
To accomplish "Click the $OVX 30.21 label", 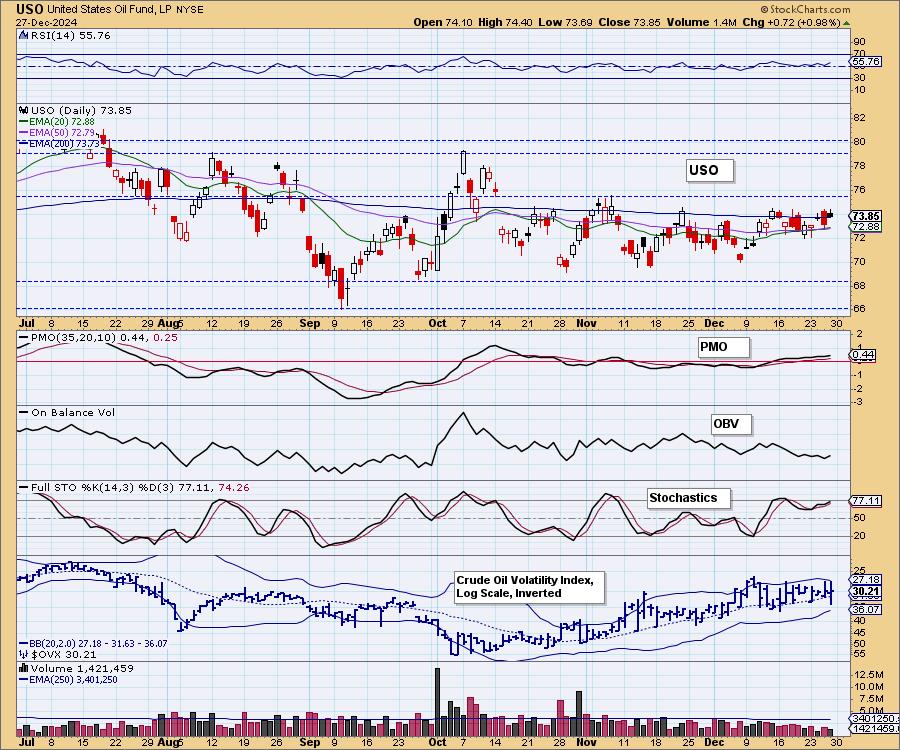I will tap(63, 654).
